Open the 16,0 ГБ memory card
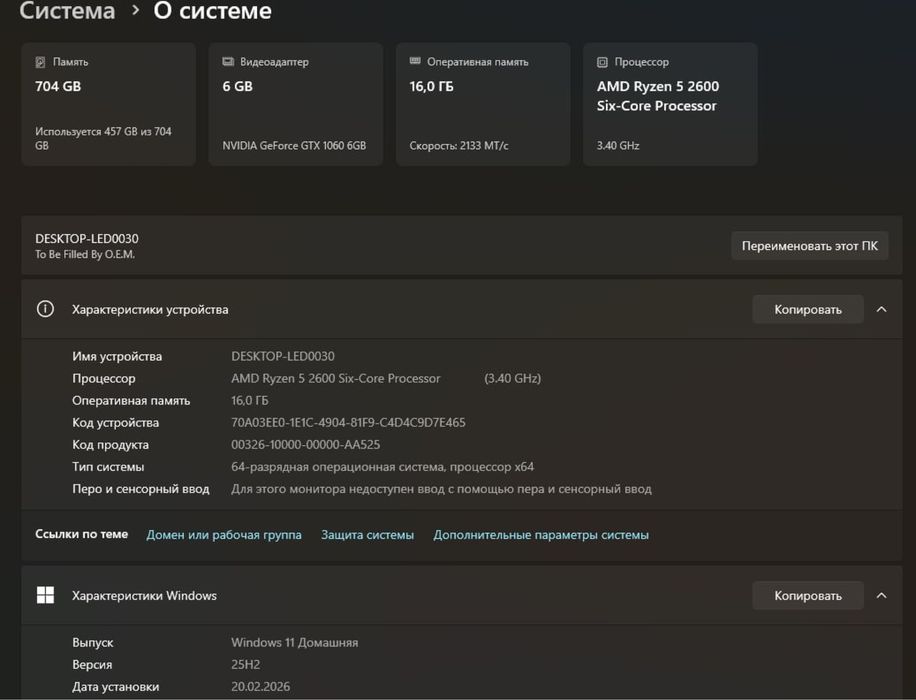The image size is (916, 700). 483,104
